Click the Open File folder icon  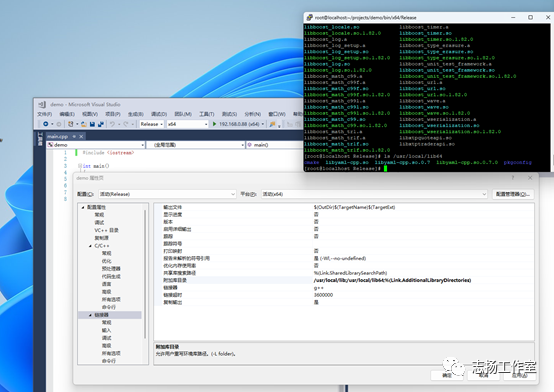(x=84, y=124)
